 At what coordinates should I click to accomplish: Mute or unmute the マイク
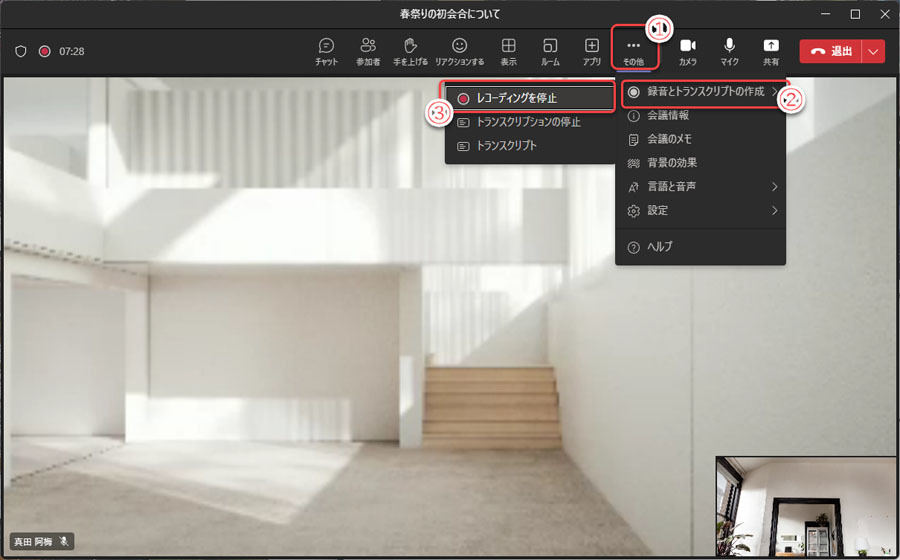click(x=730, y=52)
